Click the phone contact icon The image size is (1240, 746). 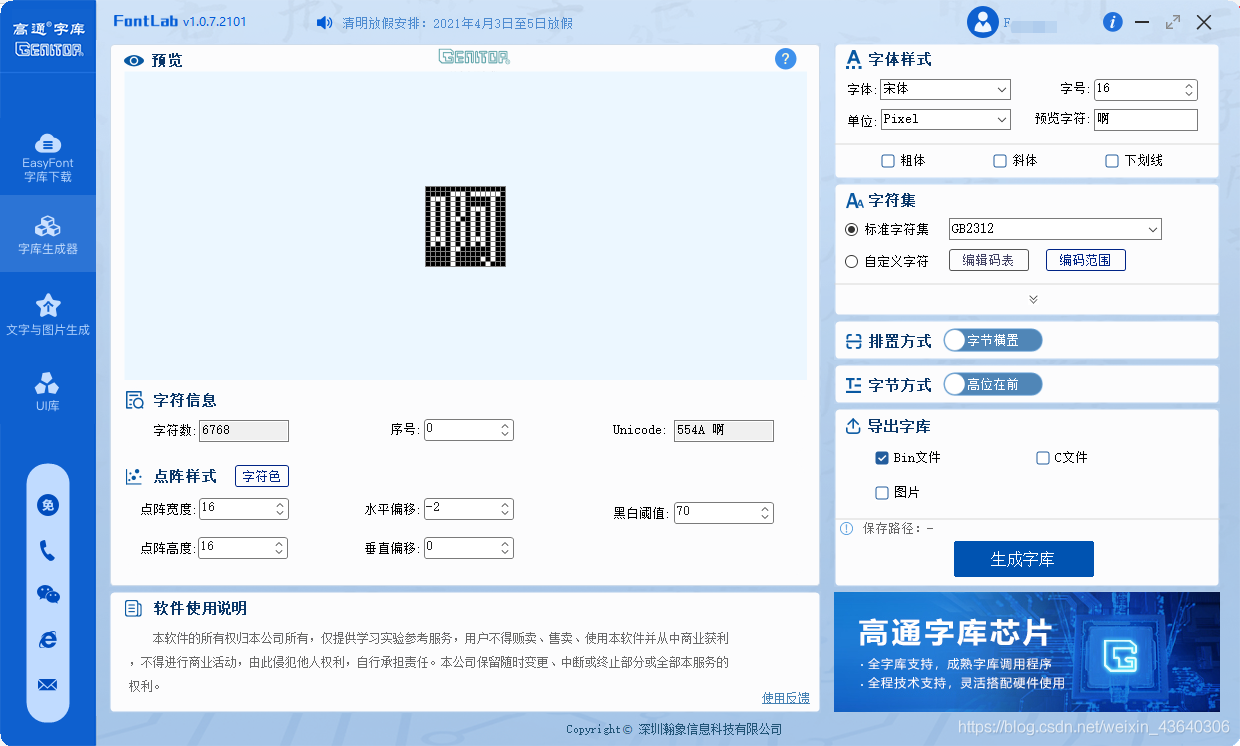point(48,550)
